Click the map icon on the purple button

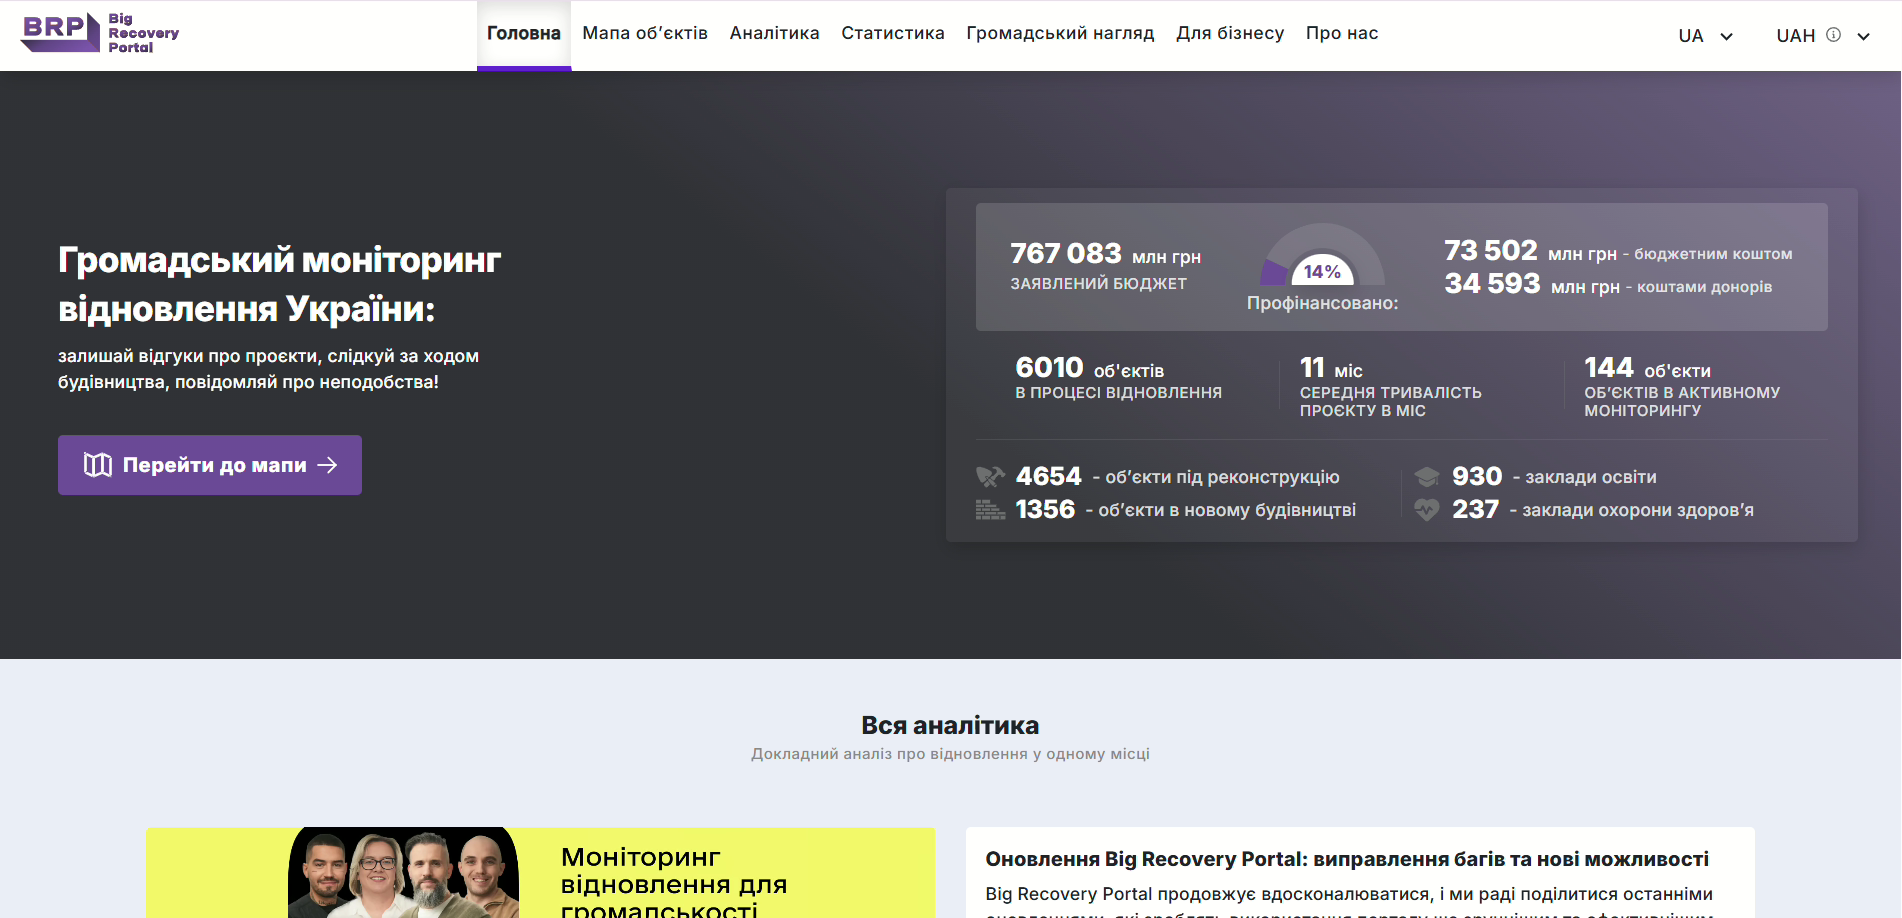pyautogui.click(x=97, y=465)
